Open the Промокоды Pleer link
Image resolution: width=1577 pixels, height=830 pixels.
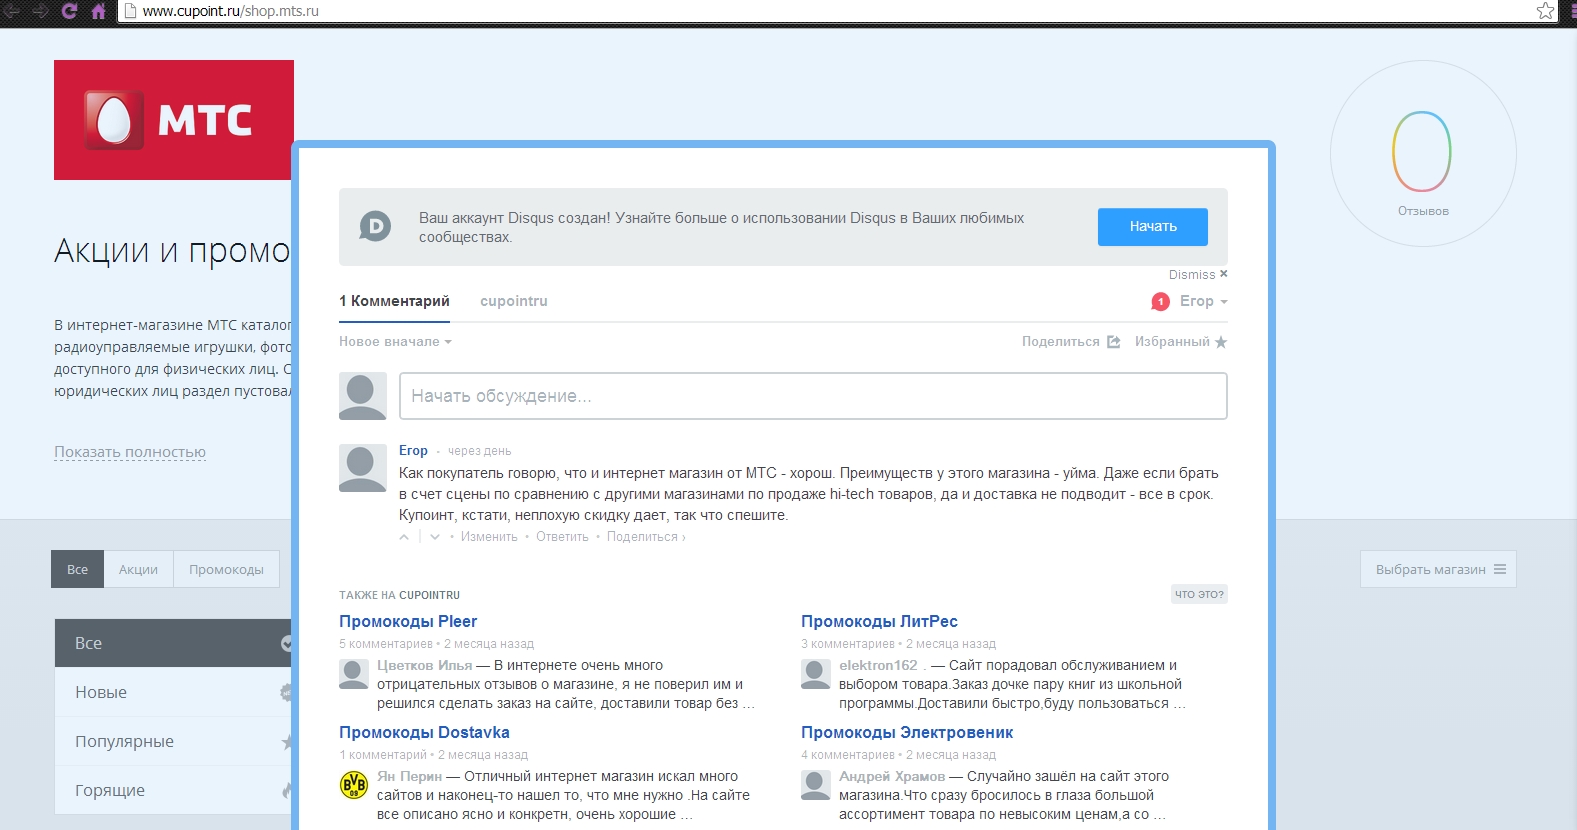pyautogui.click(x=408, y=622)
